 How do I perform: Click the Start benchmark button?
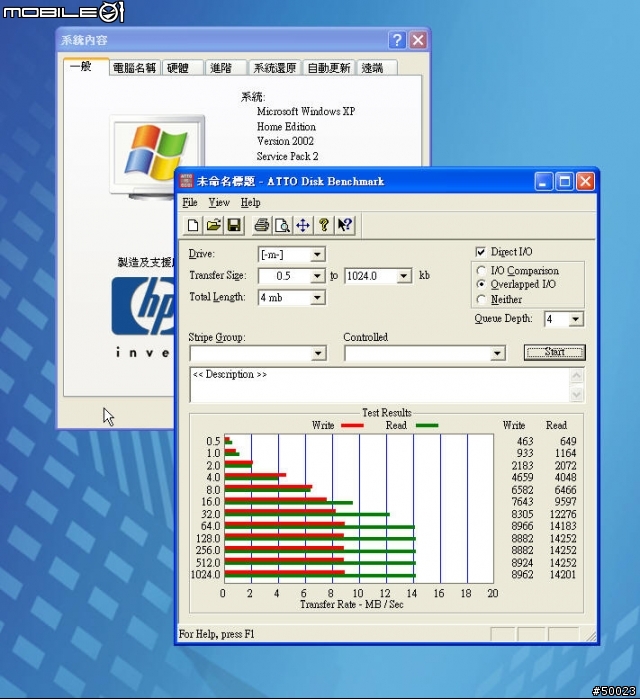tap(554, 352)
